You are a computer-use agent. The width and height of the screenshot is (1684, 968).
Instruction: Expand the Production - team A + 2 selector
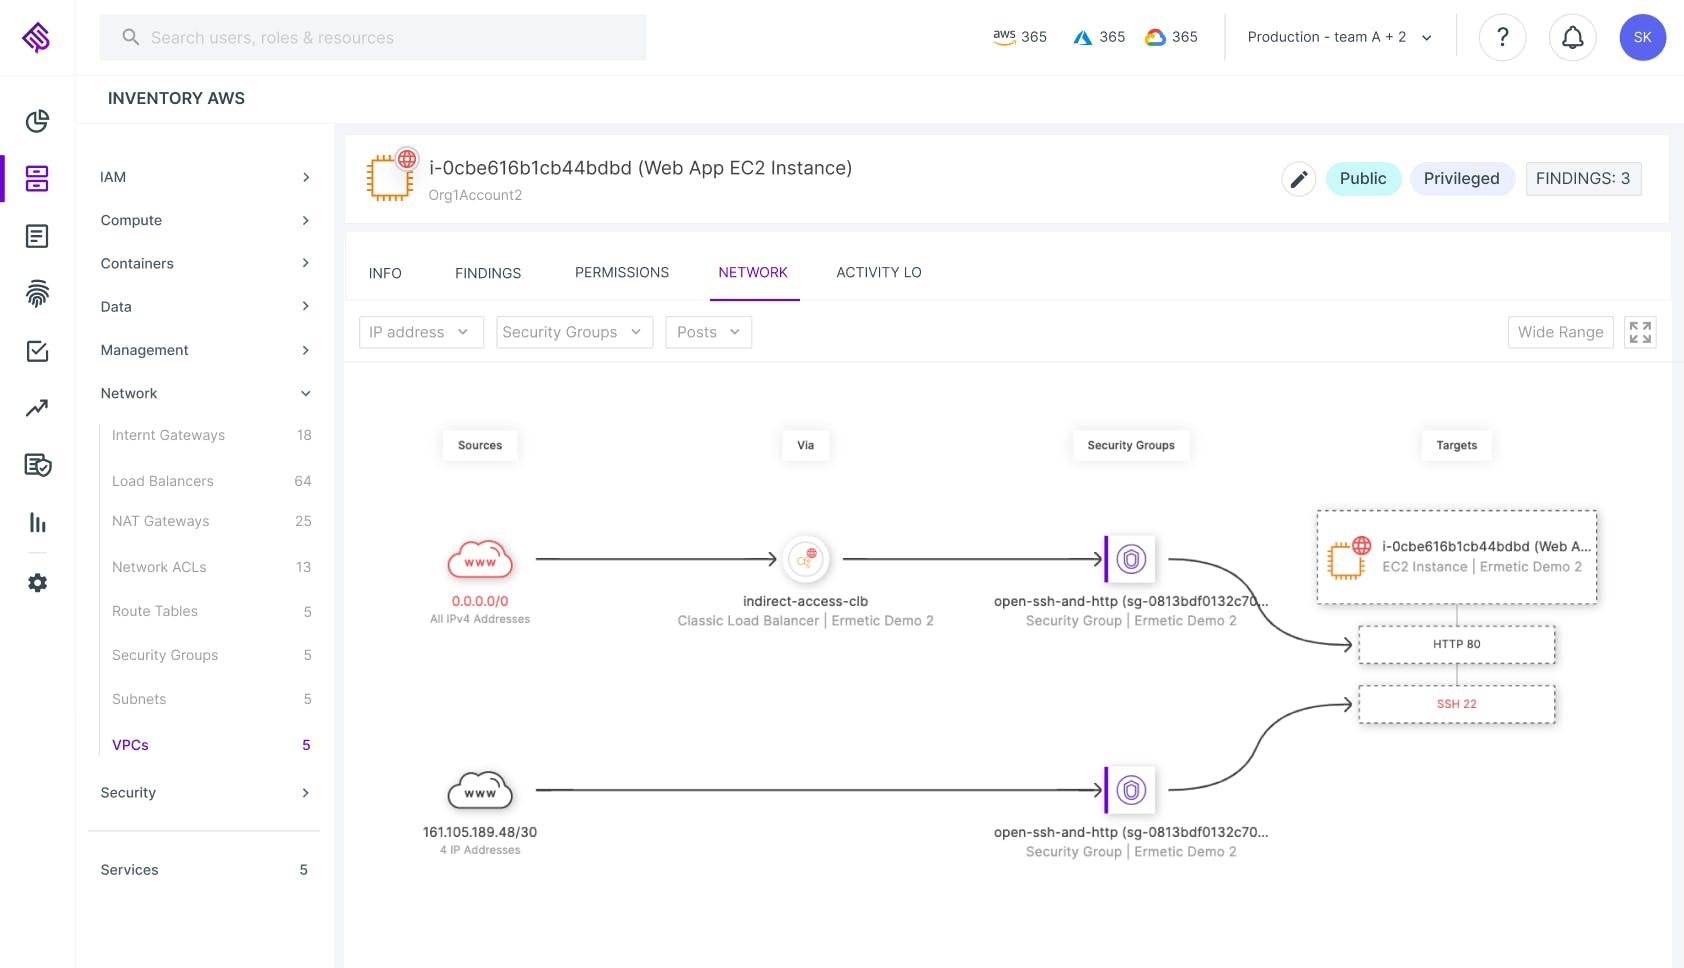coord(1339,38)
